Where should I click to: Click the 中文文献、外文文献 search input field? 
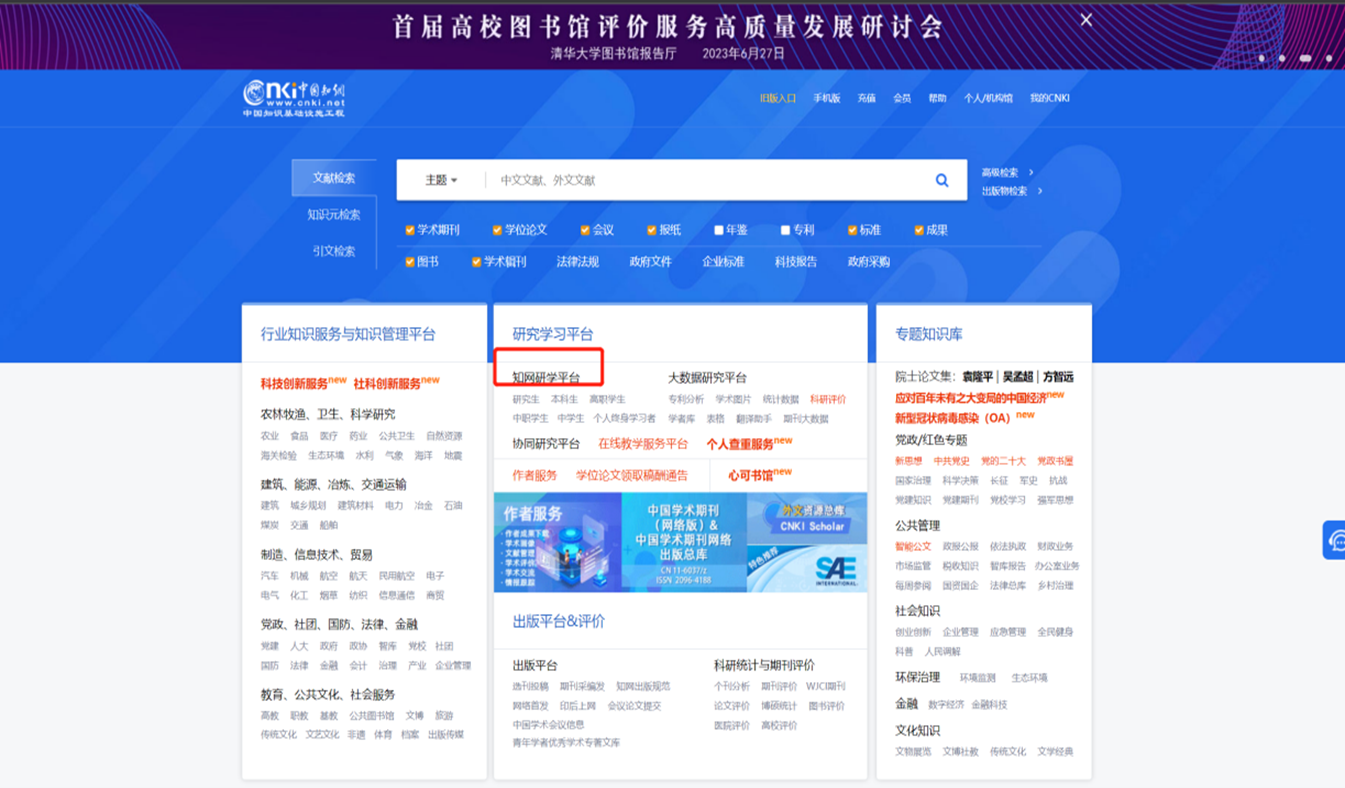point(705,180)
